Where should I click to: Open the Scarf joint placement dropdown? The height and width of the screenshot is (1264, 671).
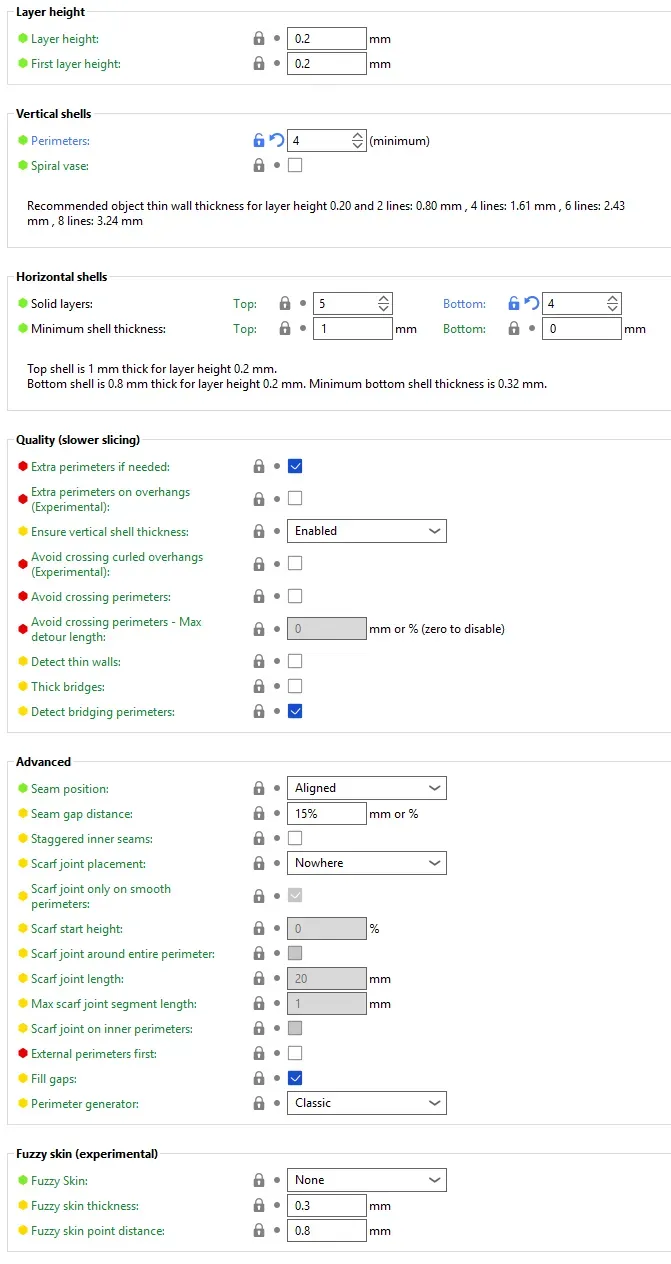coord(367,863)
